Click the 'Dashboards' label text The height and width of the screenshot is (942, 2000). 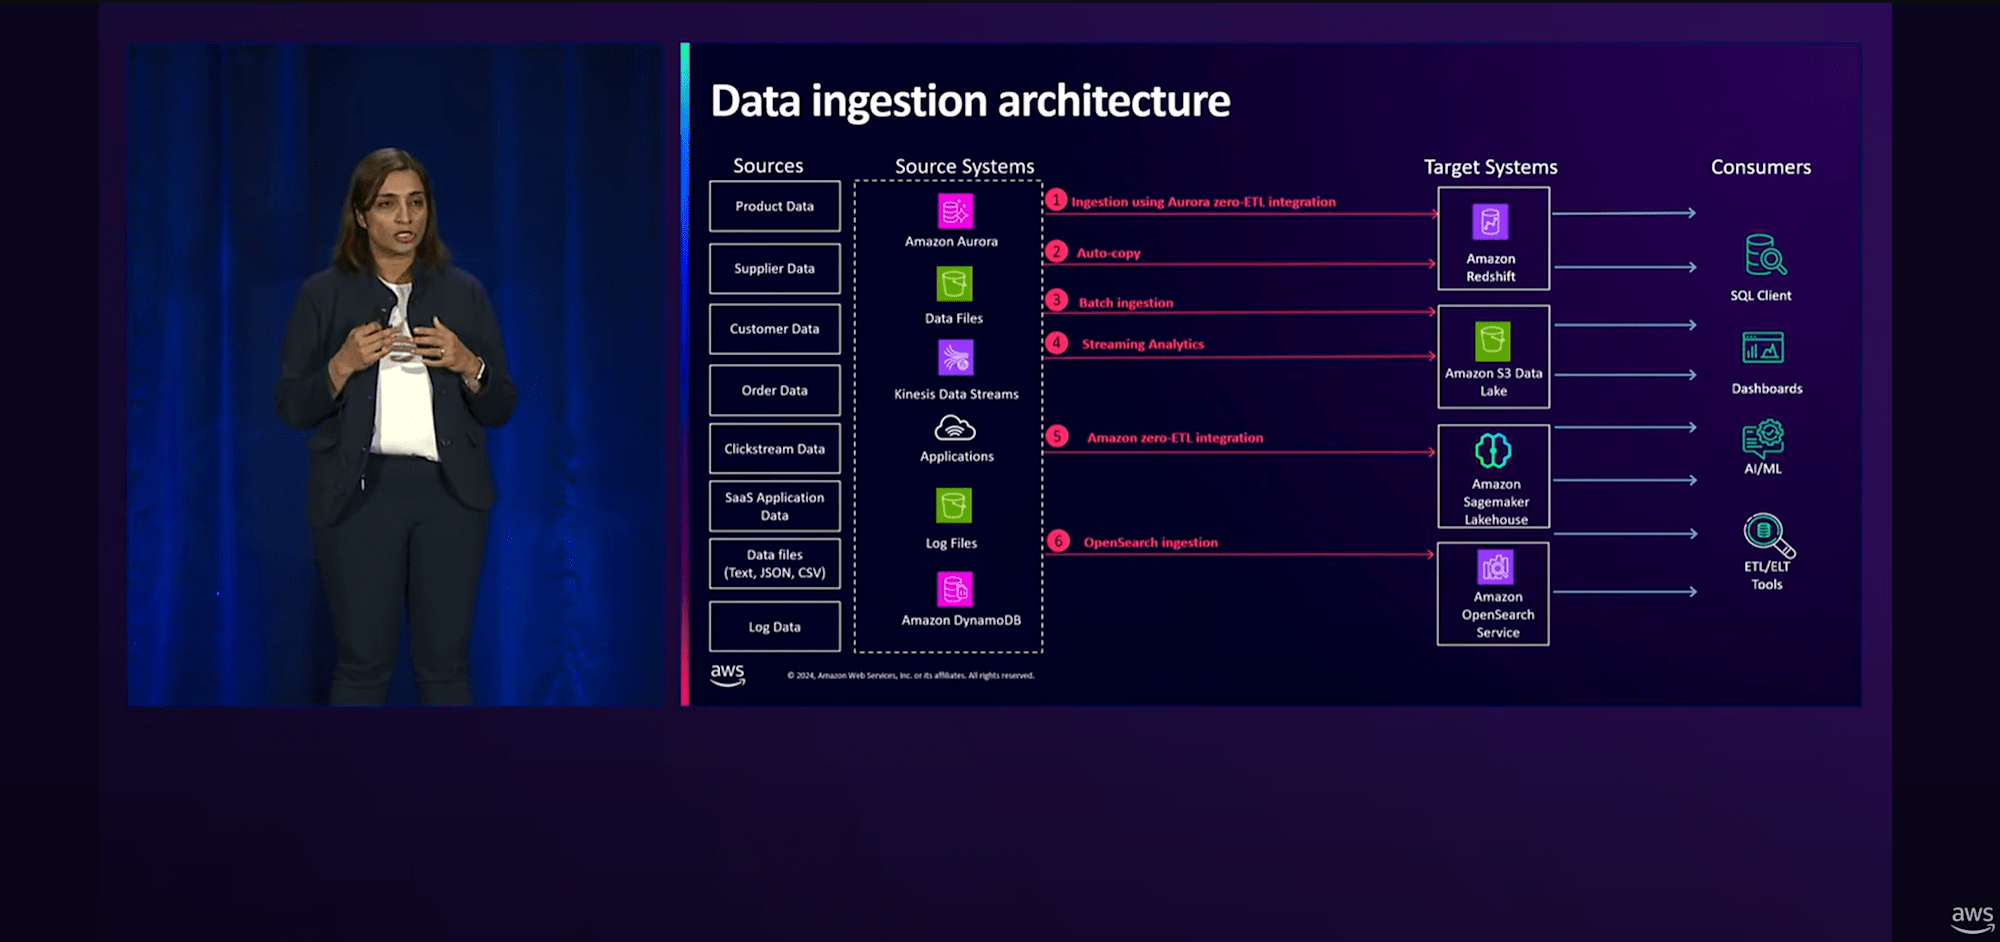pos(1767,389)
